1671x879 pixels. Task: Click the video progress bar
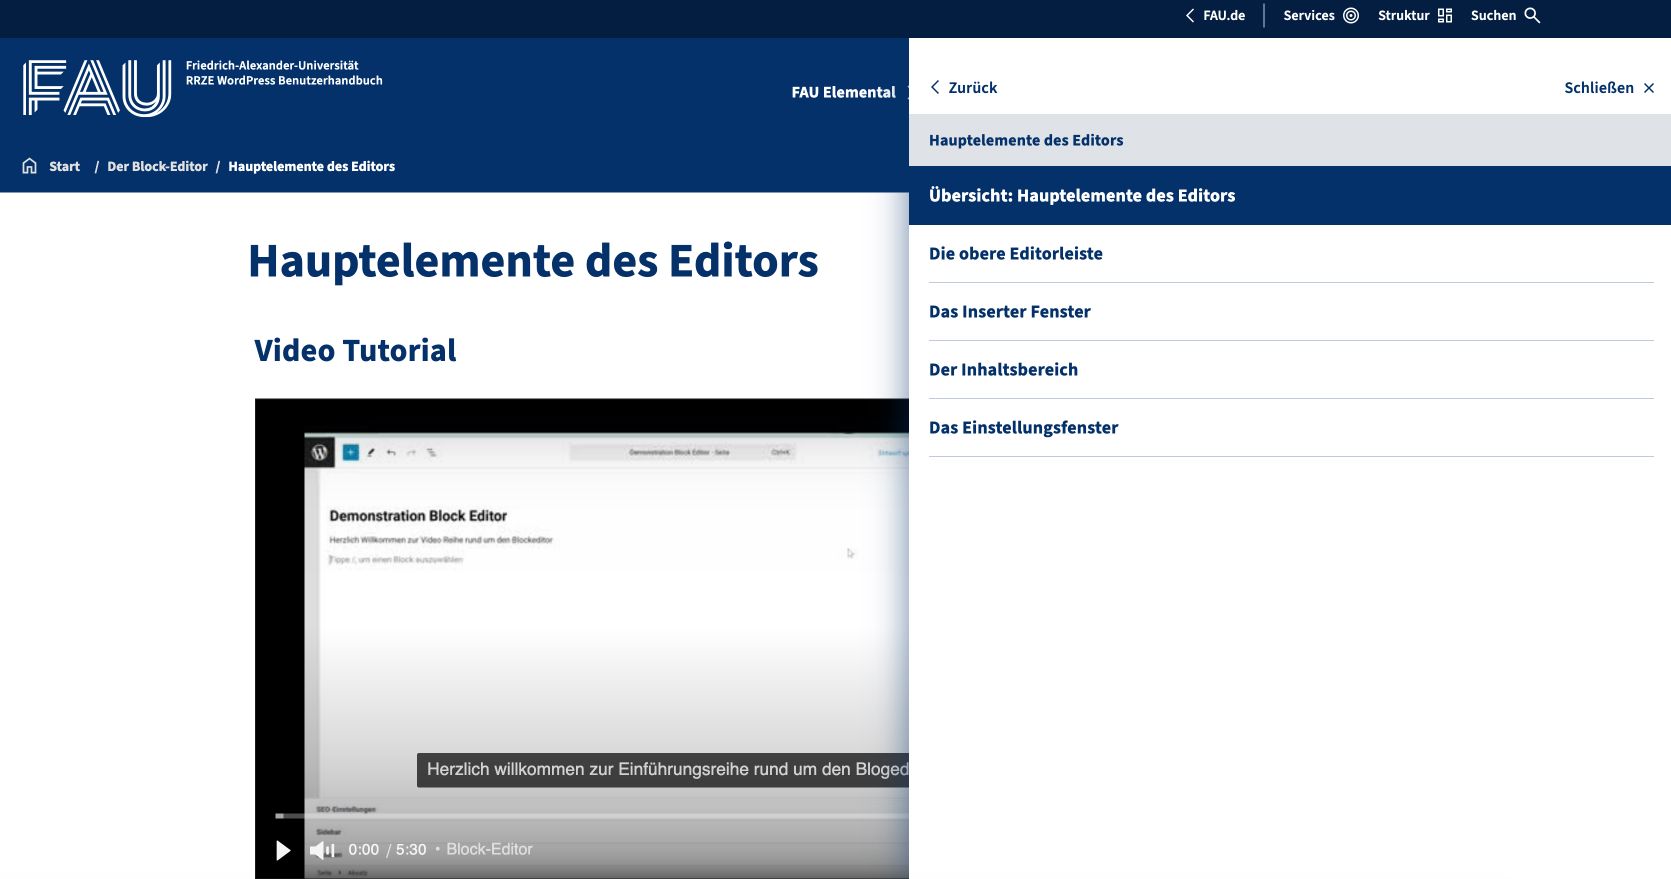tap(590, 816)
